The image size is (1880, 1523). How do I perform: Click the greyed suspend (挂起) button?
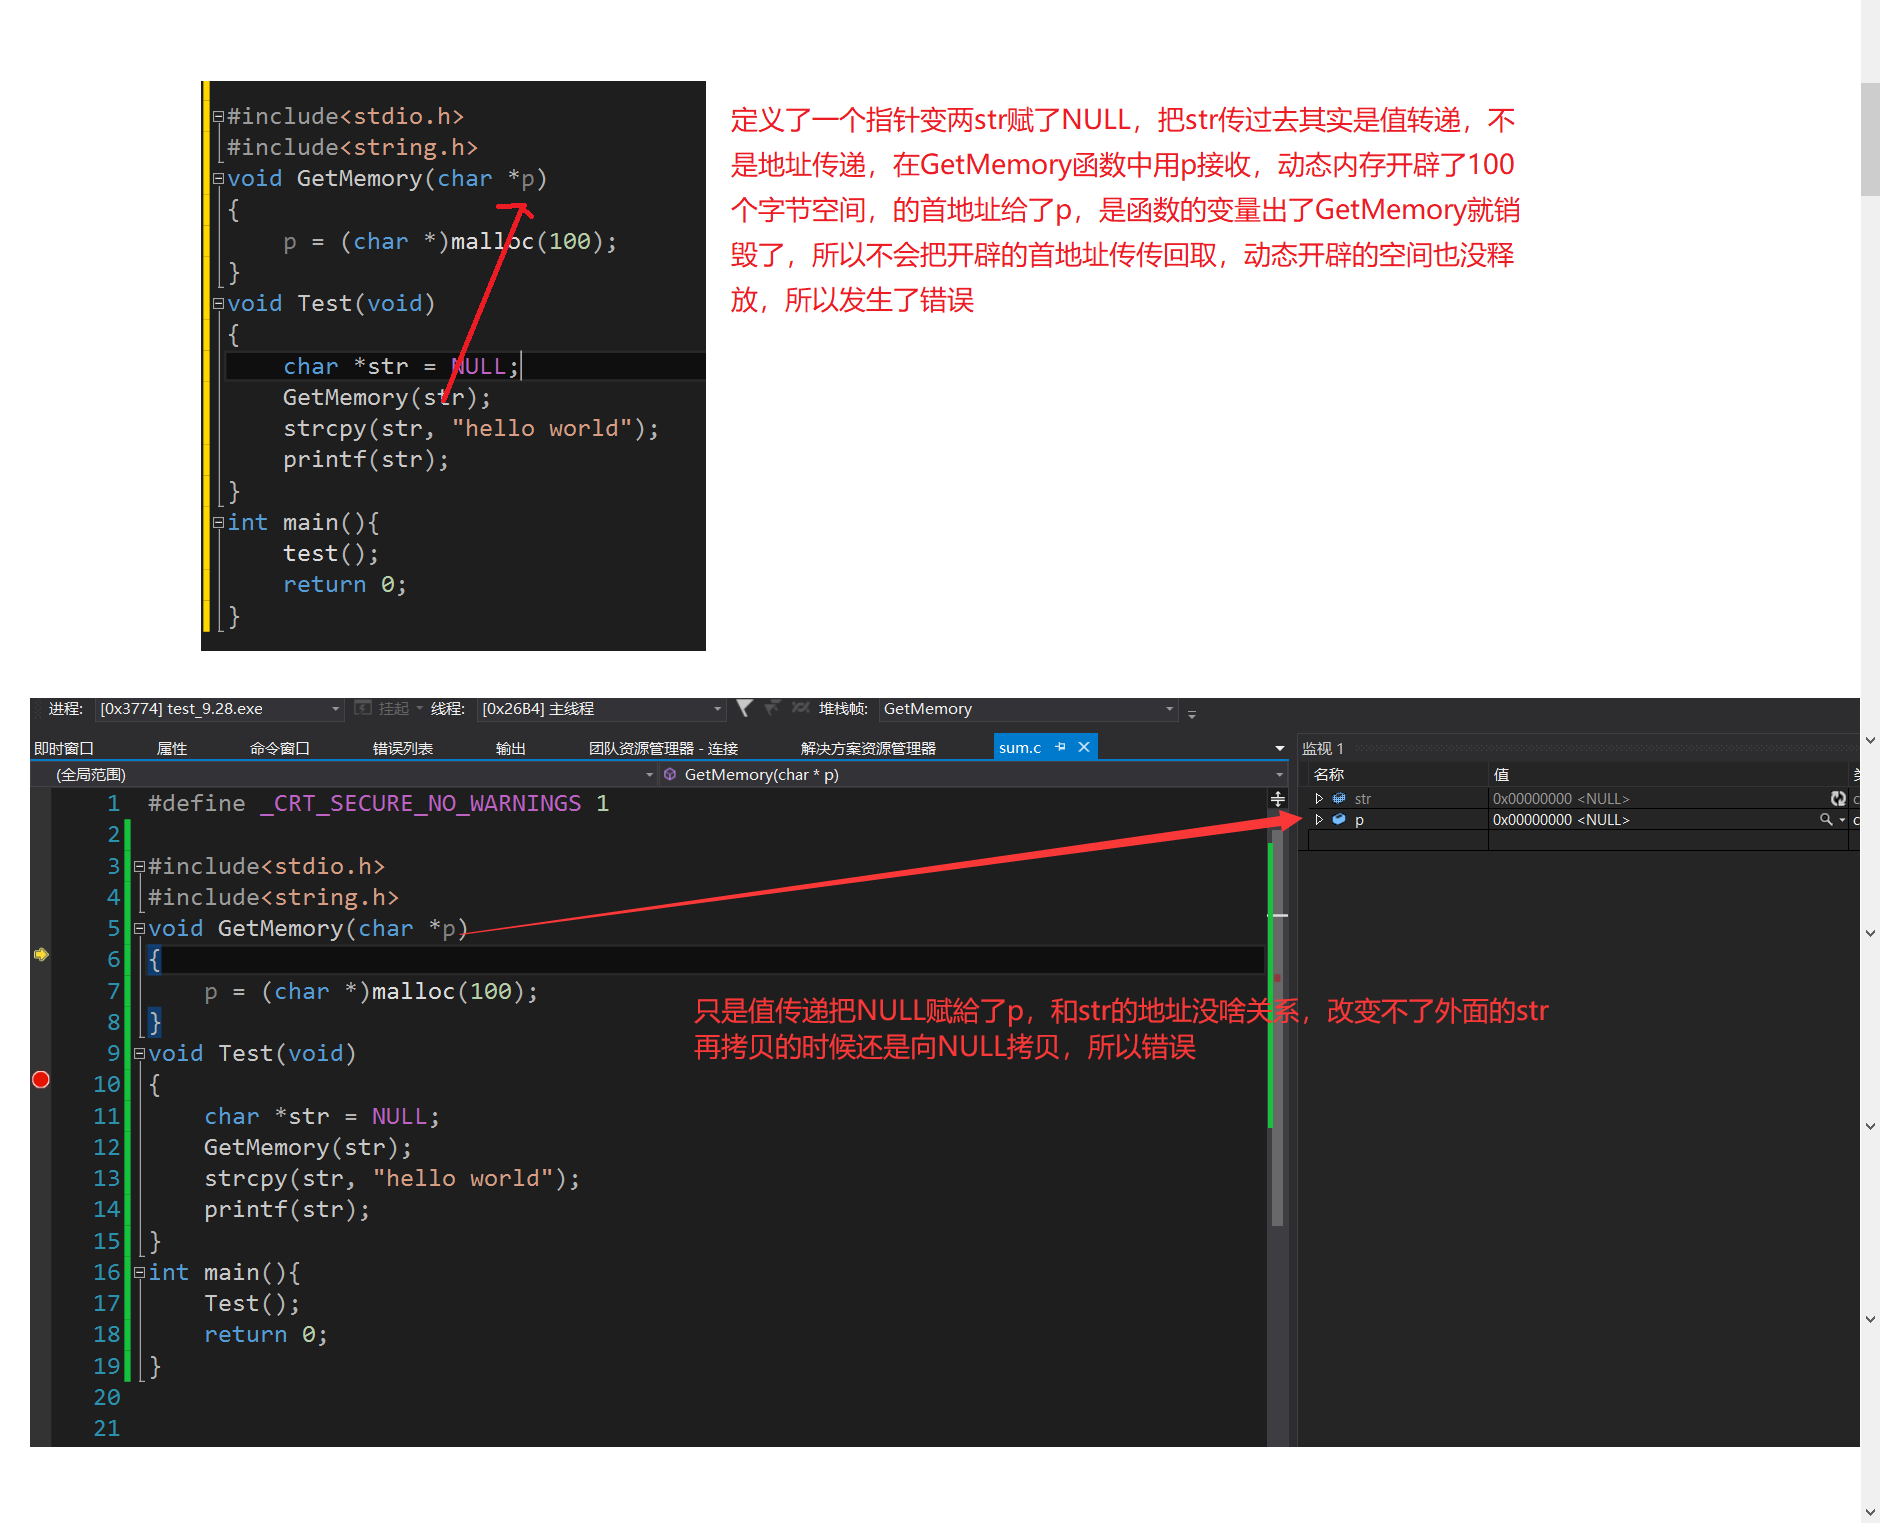[x=382, y=708]
